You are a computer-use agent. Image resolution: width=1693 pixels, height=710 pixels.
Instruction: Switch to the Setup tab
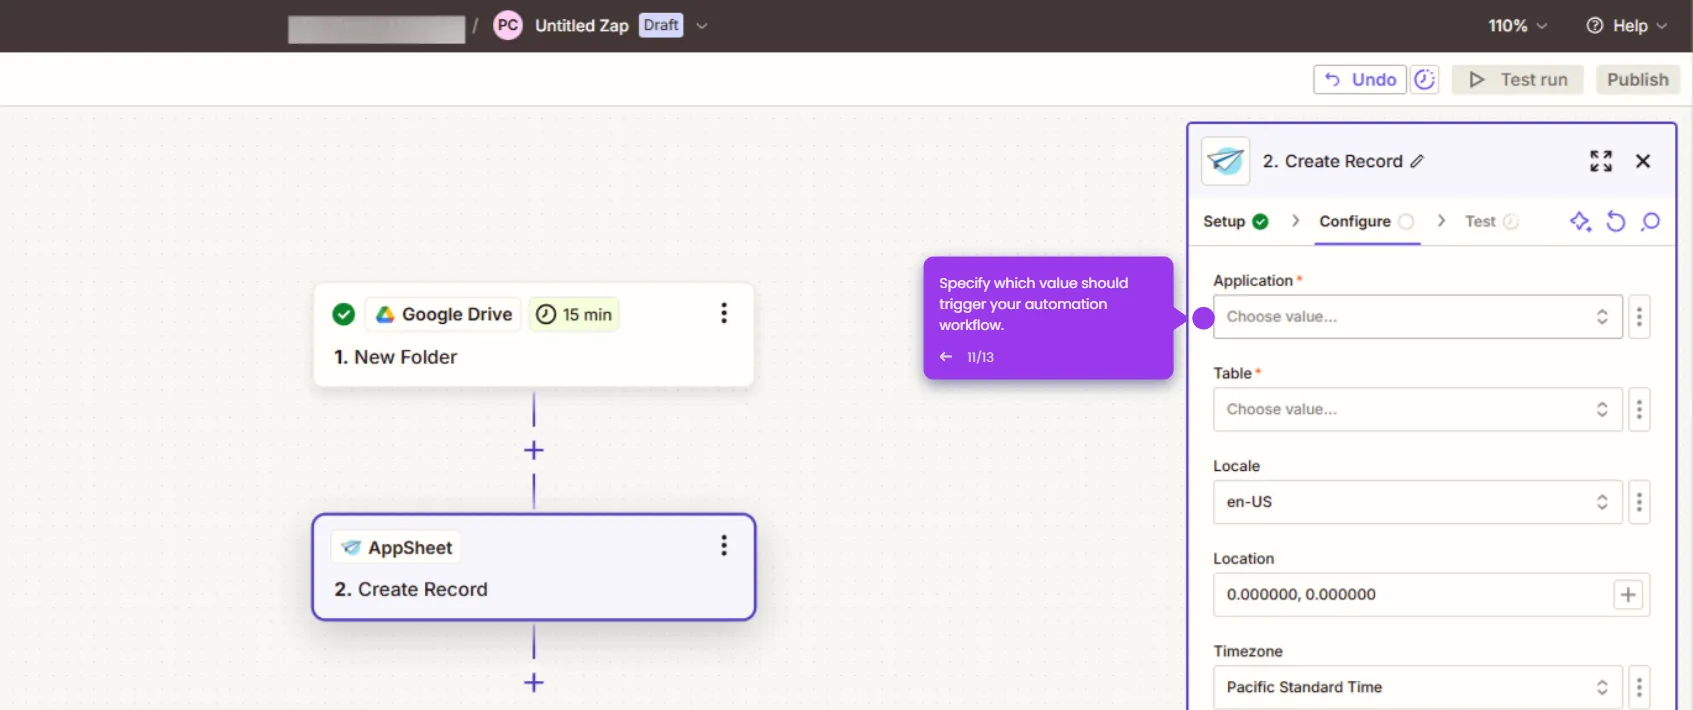tap(1236, 221)
